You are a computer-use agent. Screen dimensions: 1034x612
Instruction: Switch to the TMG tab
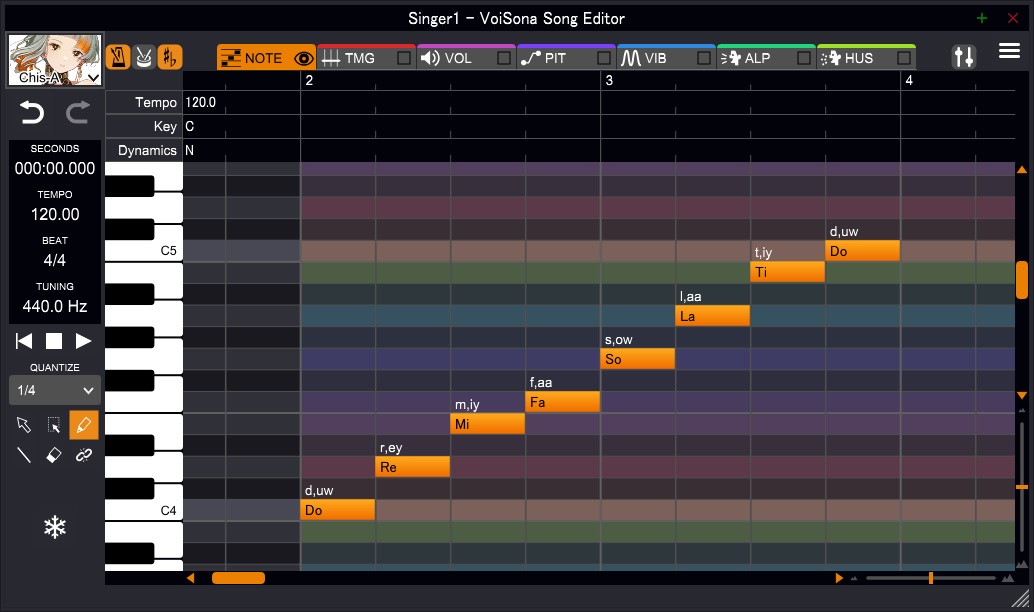(x=366, y=57)
